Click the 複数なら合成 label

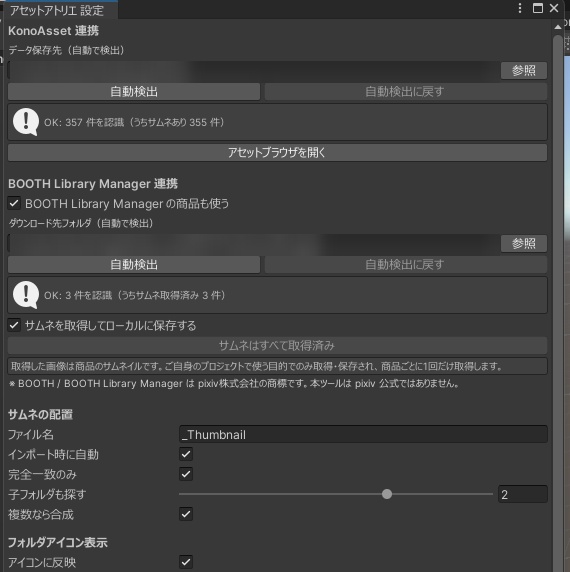click(x=41, y=514)
